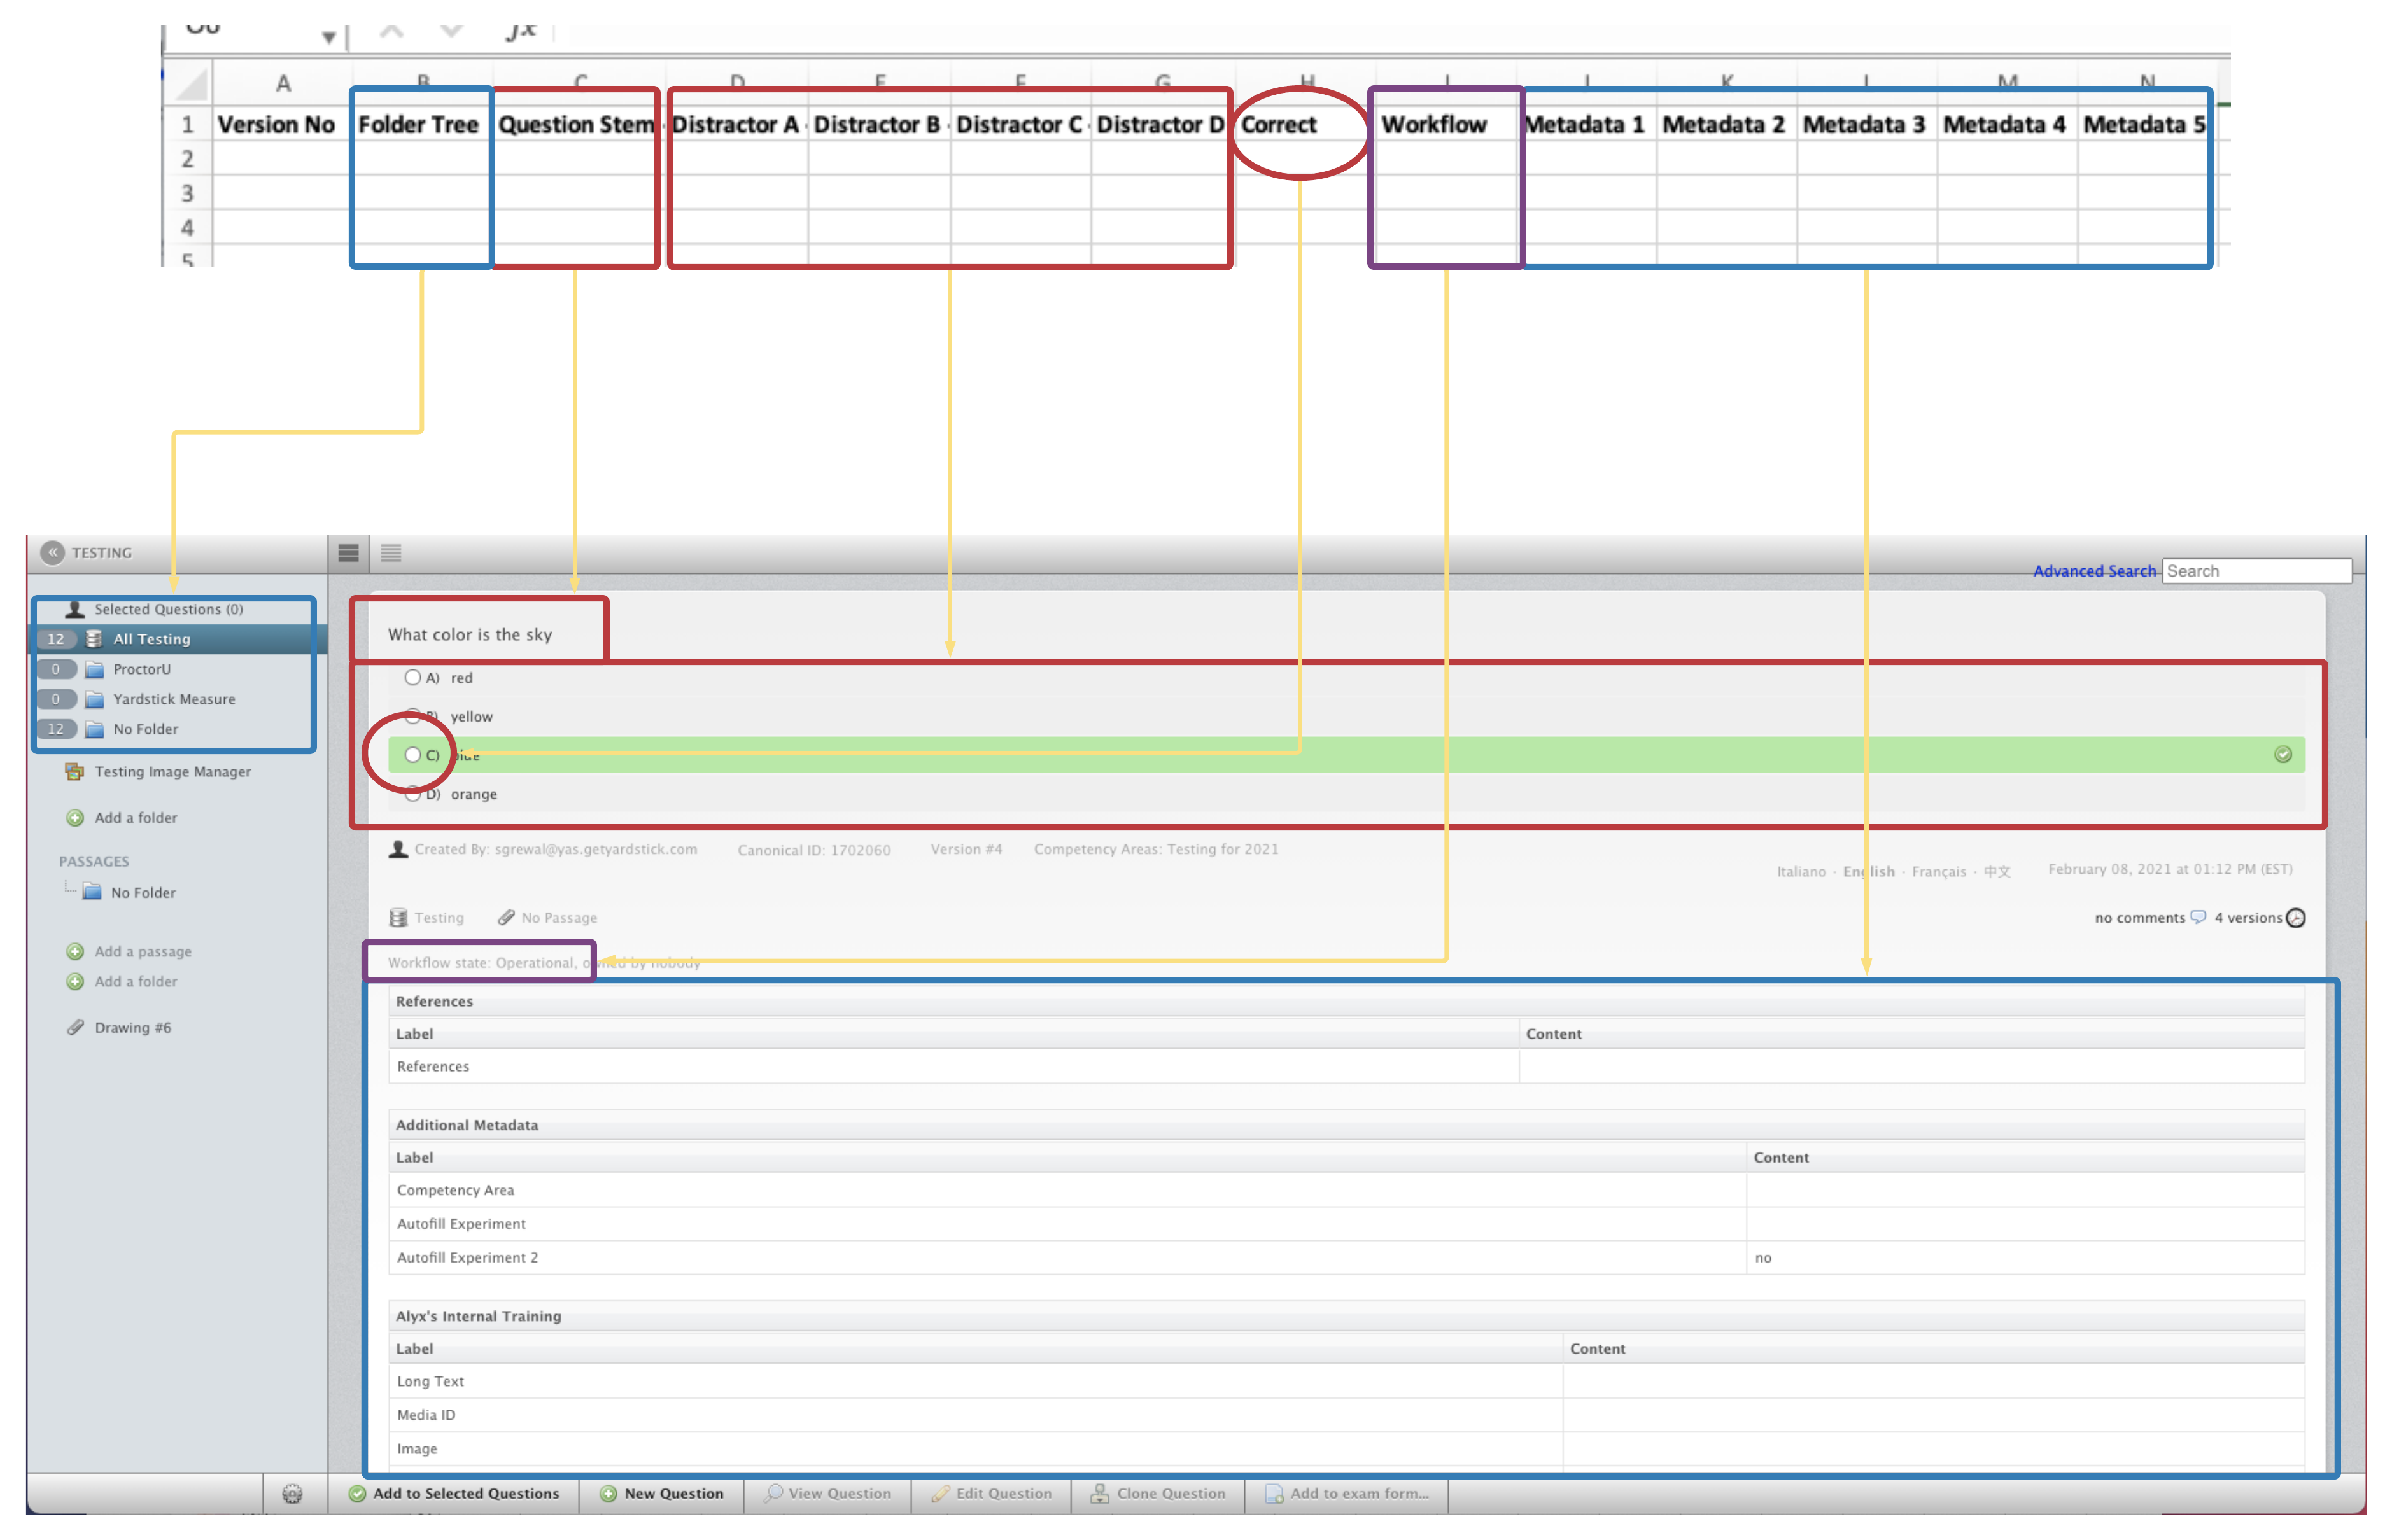The image size is (2392, 1540).
Task: Click into the Search input field
Action: point(2256,571)
